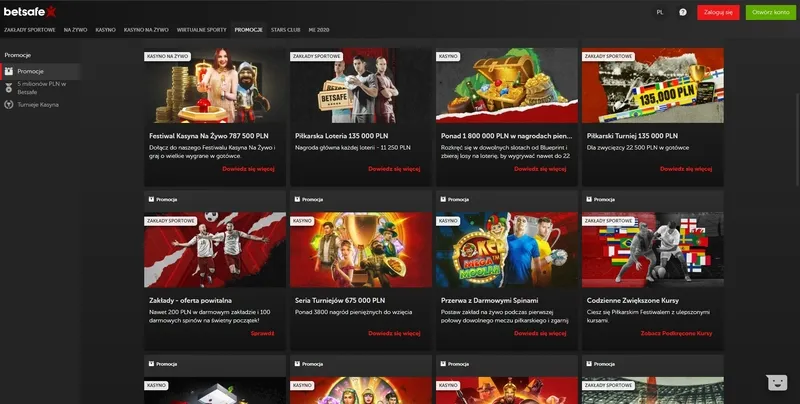Click the Otwórz konto button
The image size is (800, 404).
pyautogui.click(x=770, y=12)
